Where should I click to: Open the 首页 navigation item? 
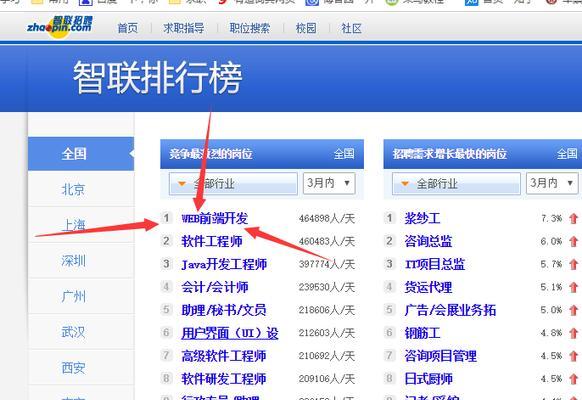click(128, 28)
